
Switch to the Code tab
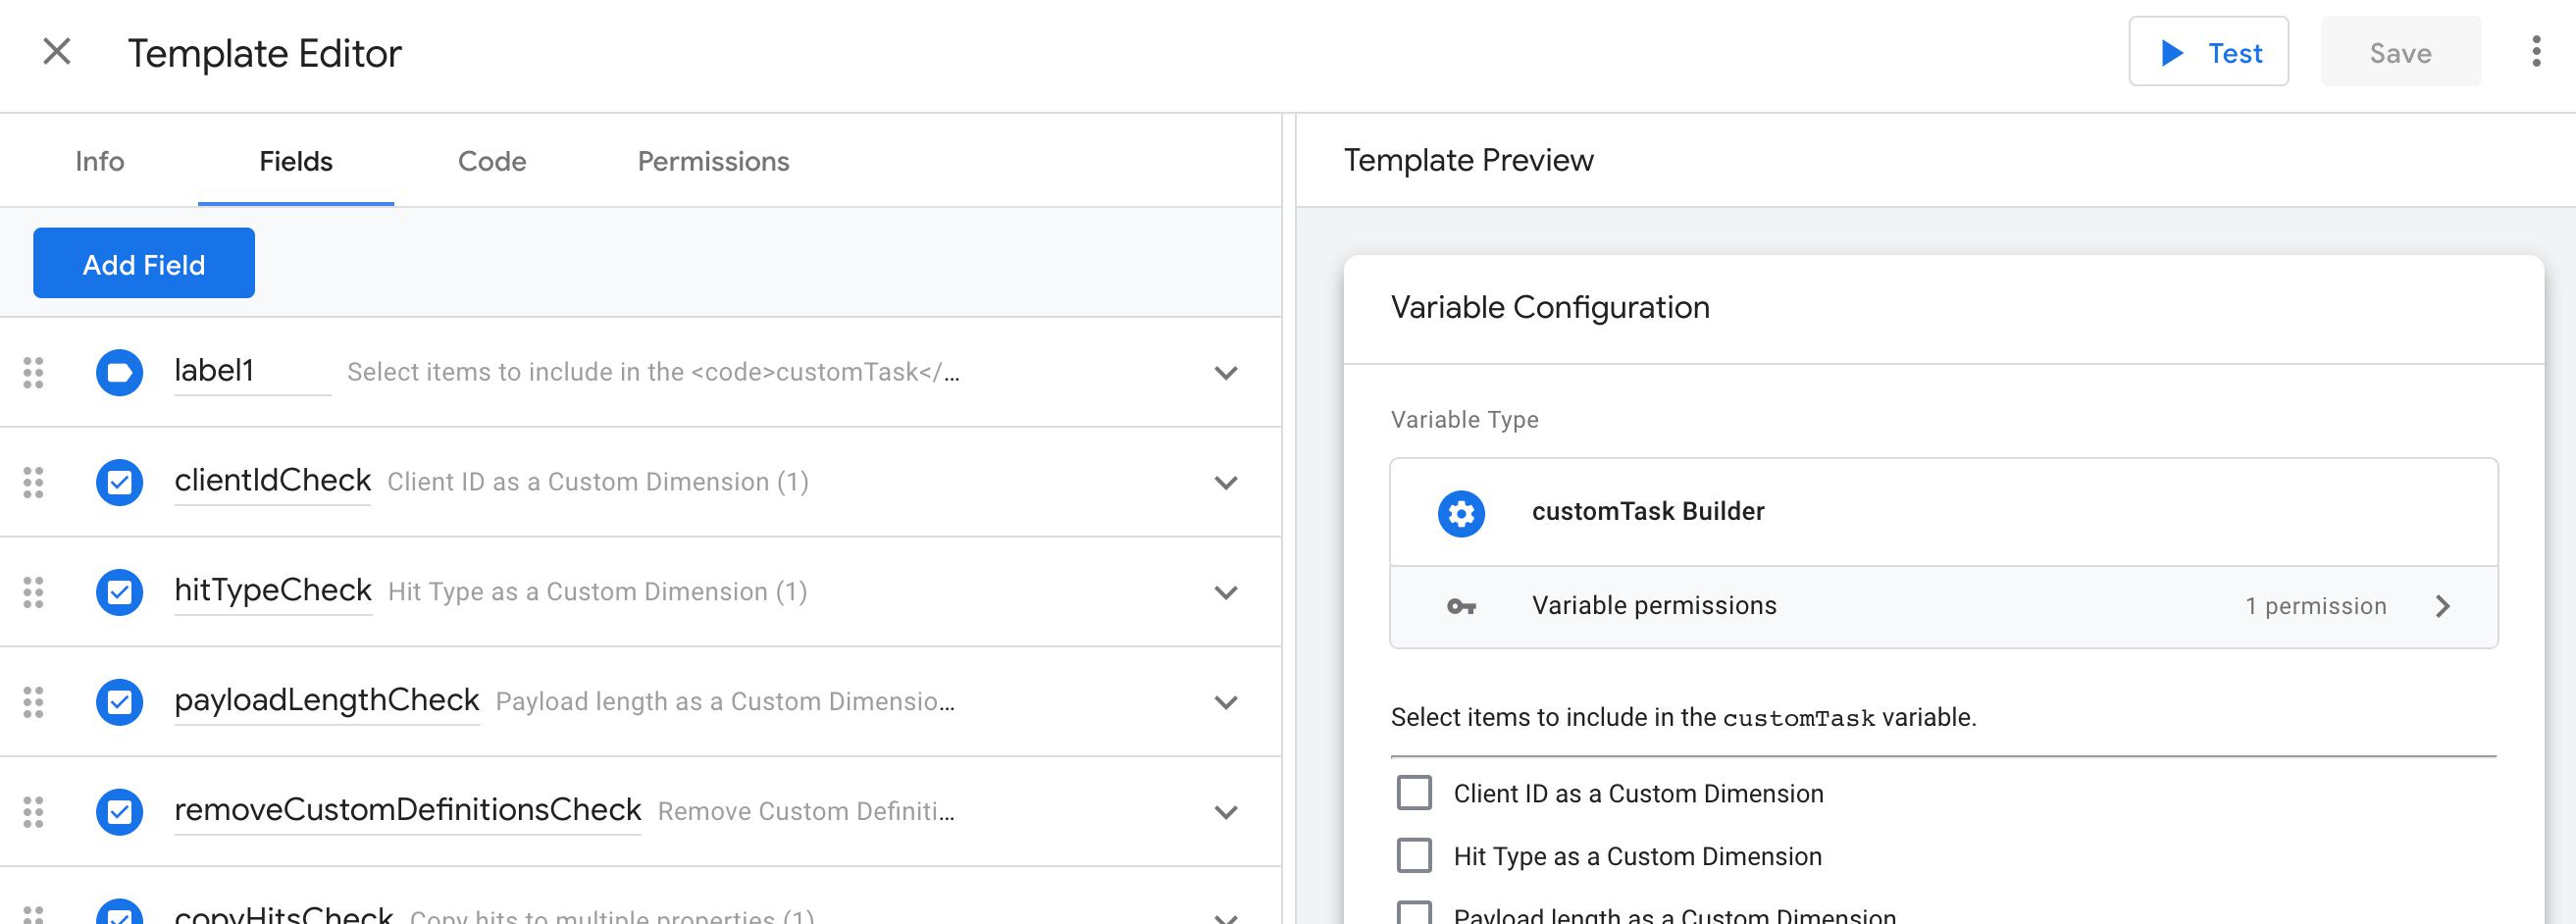(492, 161)
